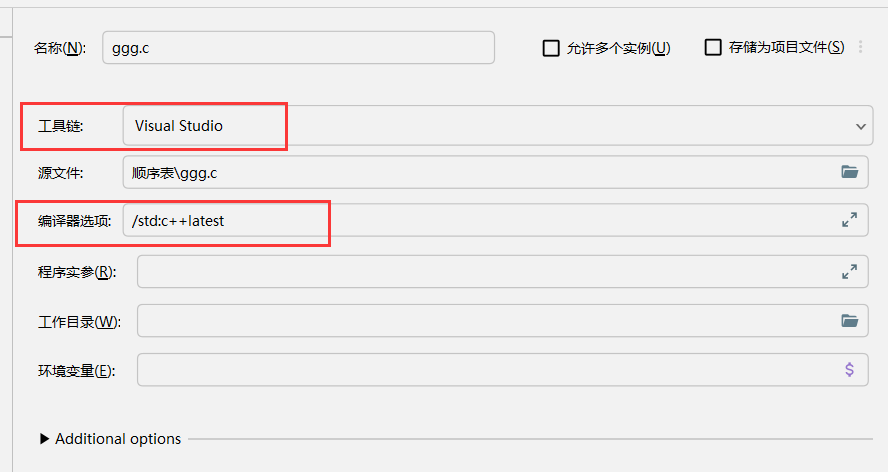The image size is (888, 472).
Task: Toggle the 存储为项目文件 checkbox
Action: point(713,48)
